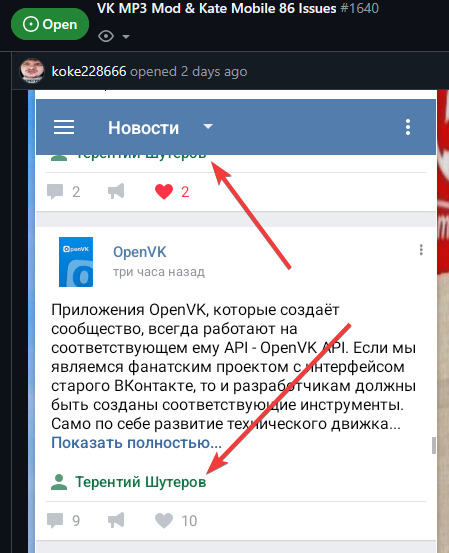This screenshot has width=449, height=553.
Task: Click the green Open issue status badge
Action: click(50, 24)
